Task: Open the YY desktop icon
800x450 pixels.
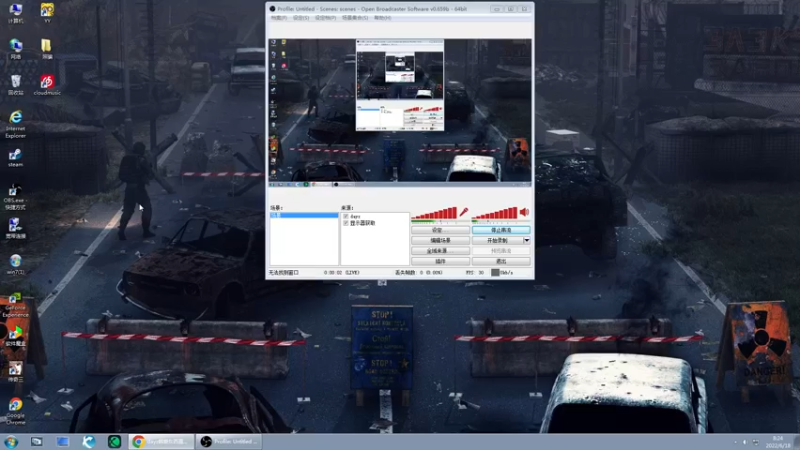Action: click(47, 13)
